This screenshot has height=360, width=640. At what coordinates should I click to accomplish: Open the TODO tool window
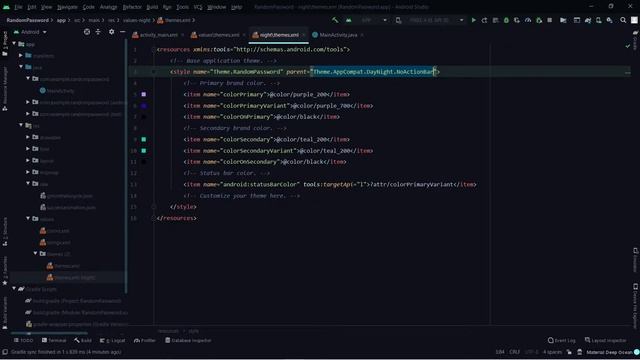point(24,340)
